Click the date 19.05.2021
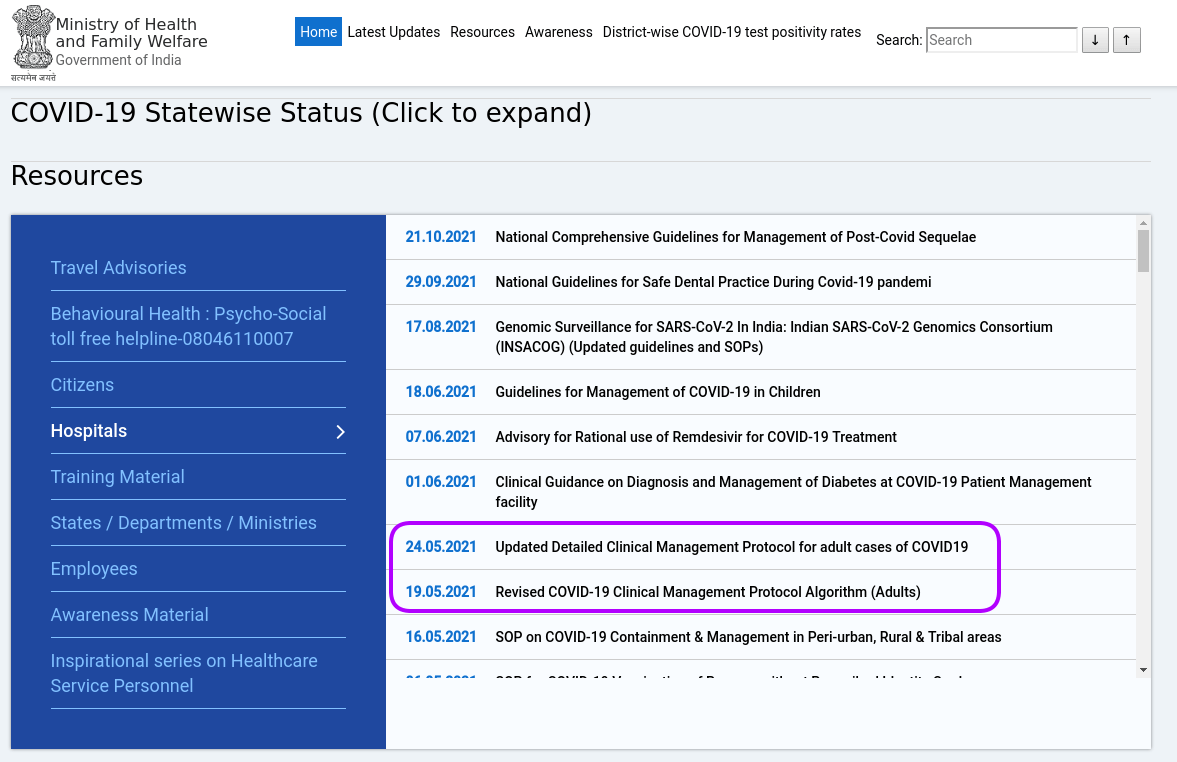 tap(441, 592)
